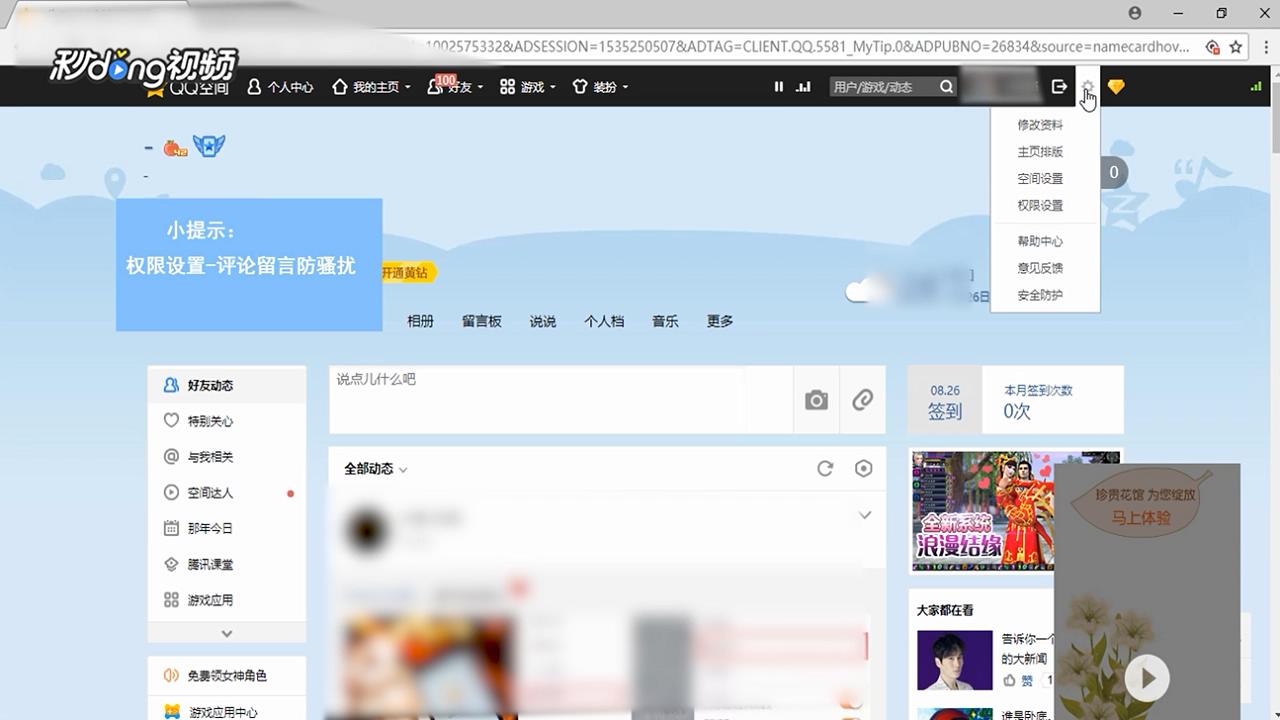This screenshot has width=1280, height=720.
Task: Click the logout icon in the navbar
Action: click(1058, 87)
